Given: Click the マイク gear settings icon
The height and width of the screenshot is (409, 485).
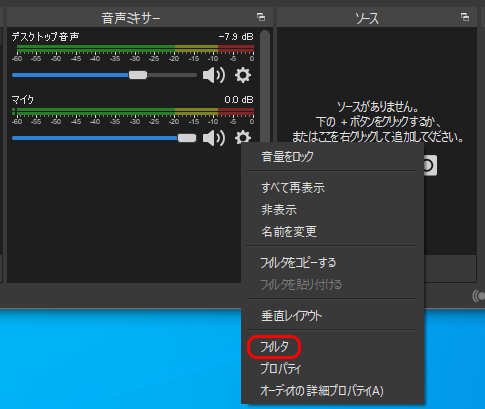Looking at the screenshot, I should pyautogui.click(x=243, y=137).
